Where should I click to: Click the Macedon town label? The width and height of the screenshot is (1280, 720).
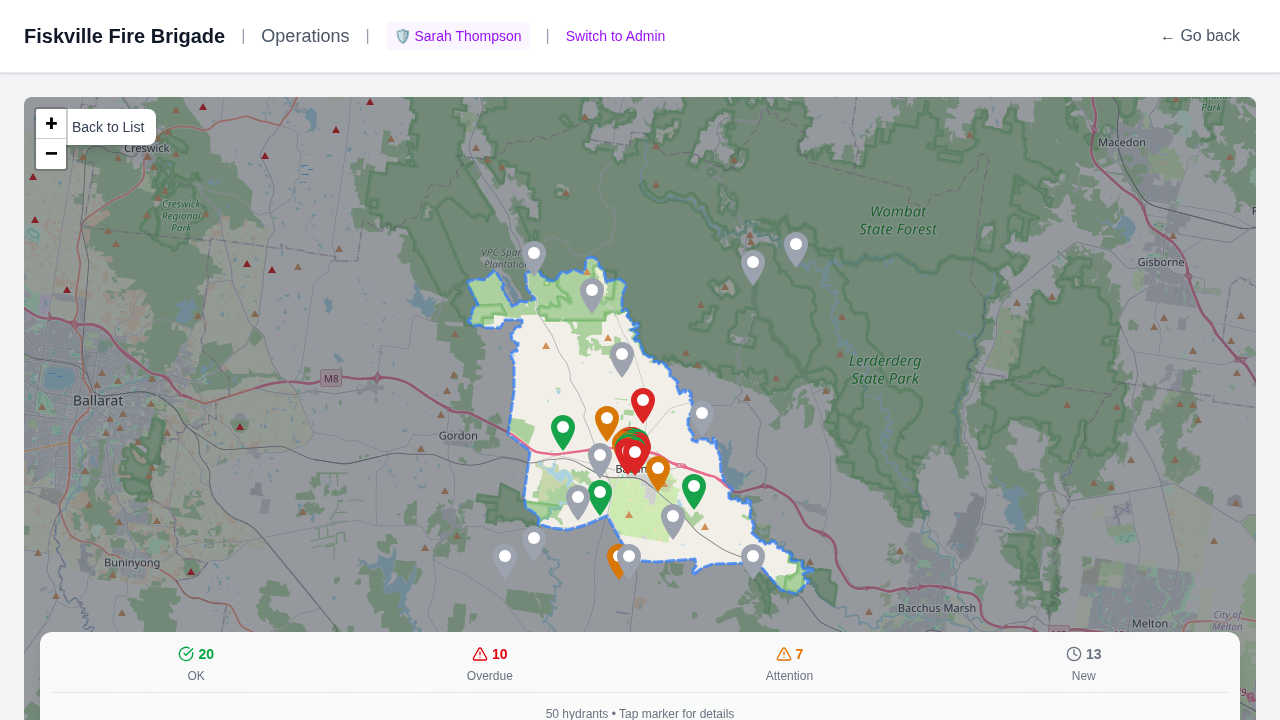[1122, 142]
